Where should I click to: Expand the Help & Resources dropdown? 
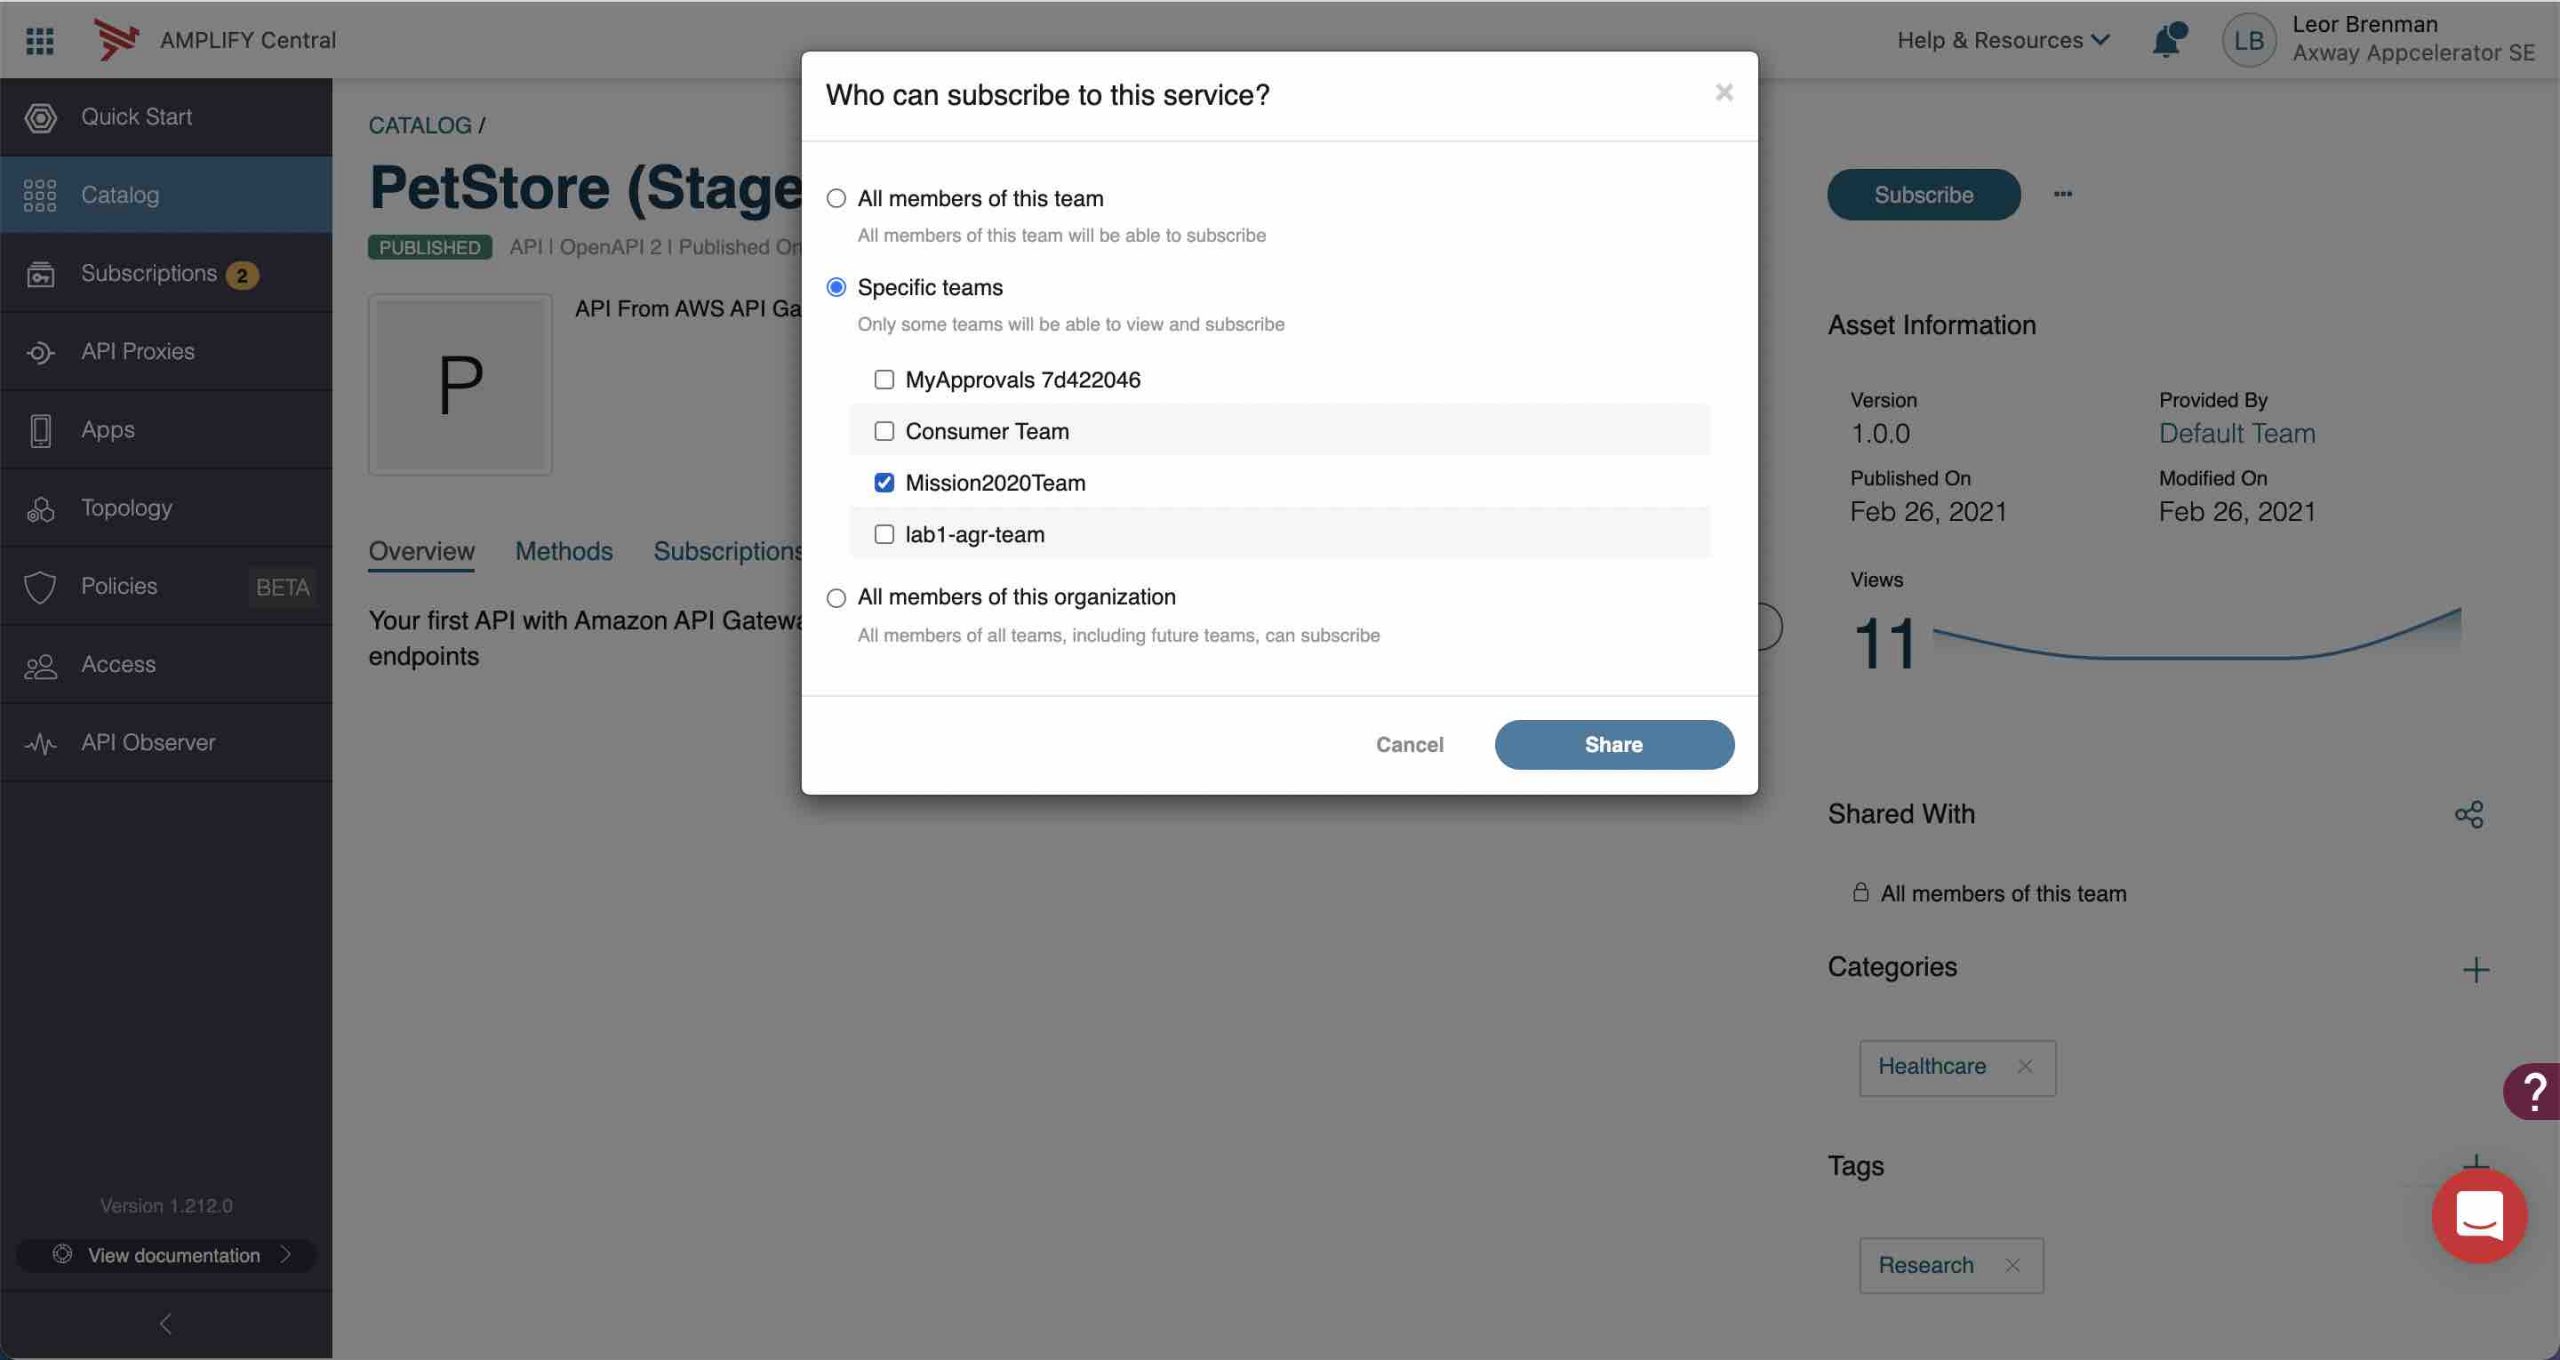tap(2003, 40)
